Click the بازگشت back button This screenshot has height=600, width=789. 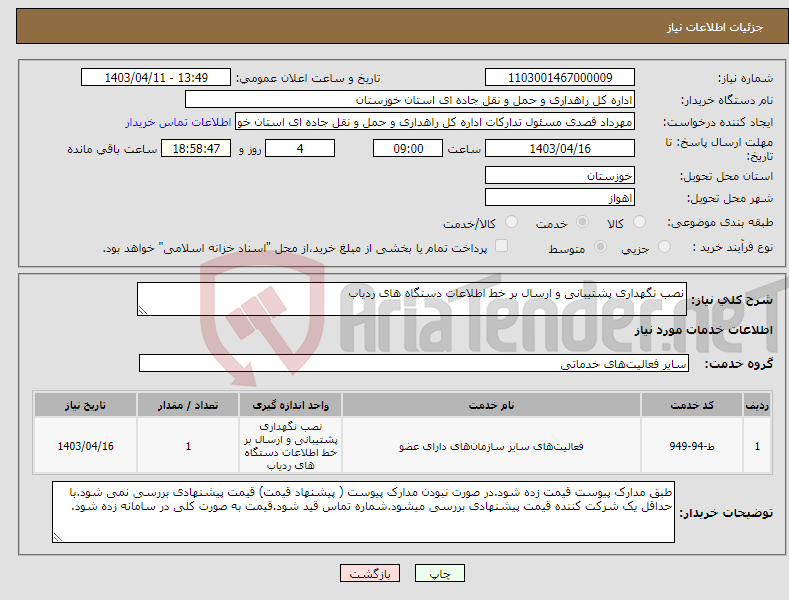pyautogui.click(x=370, y=573)
